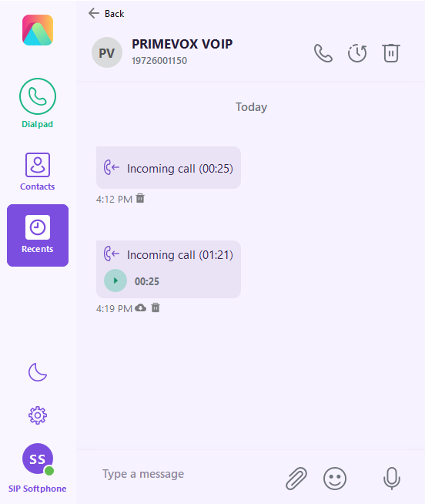Select the Recents tab
The width and height of the screenshot is (426, 504).
pyautogui.click(x=38, y=235)
